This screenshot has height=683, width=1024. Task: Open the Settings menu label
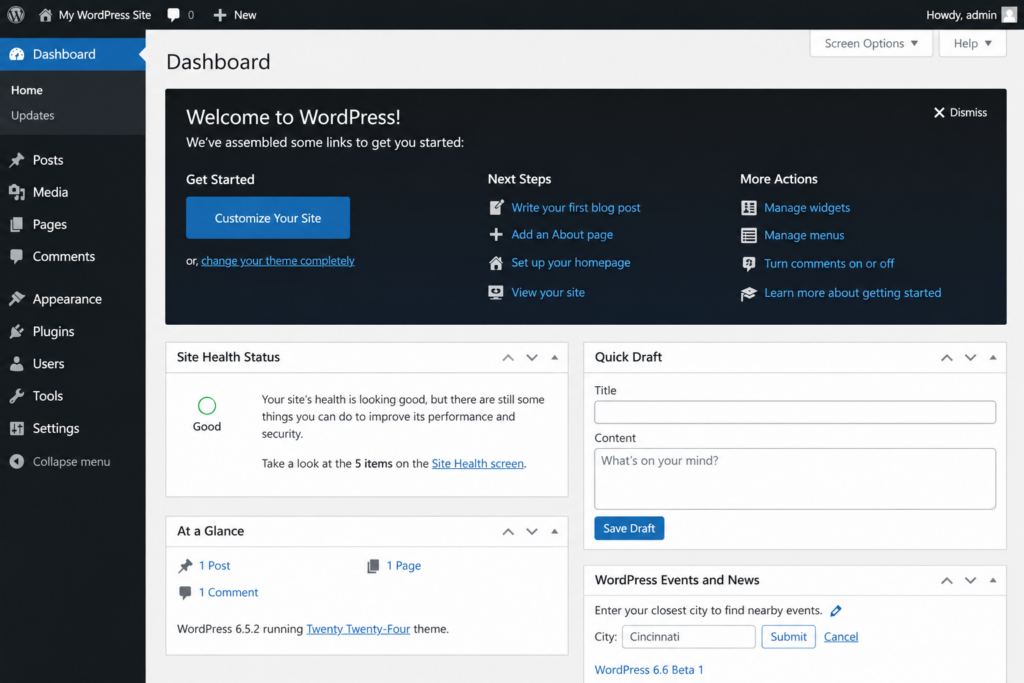click(x=56, y=428)
